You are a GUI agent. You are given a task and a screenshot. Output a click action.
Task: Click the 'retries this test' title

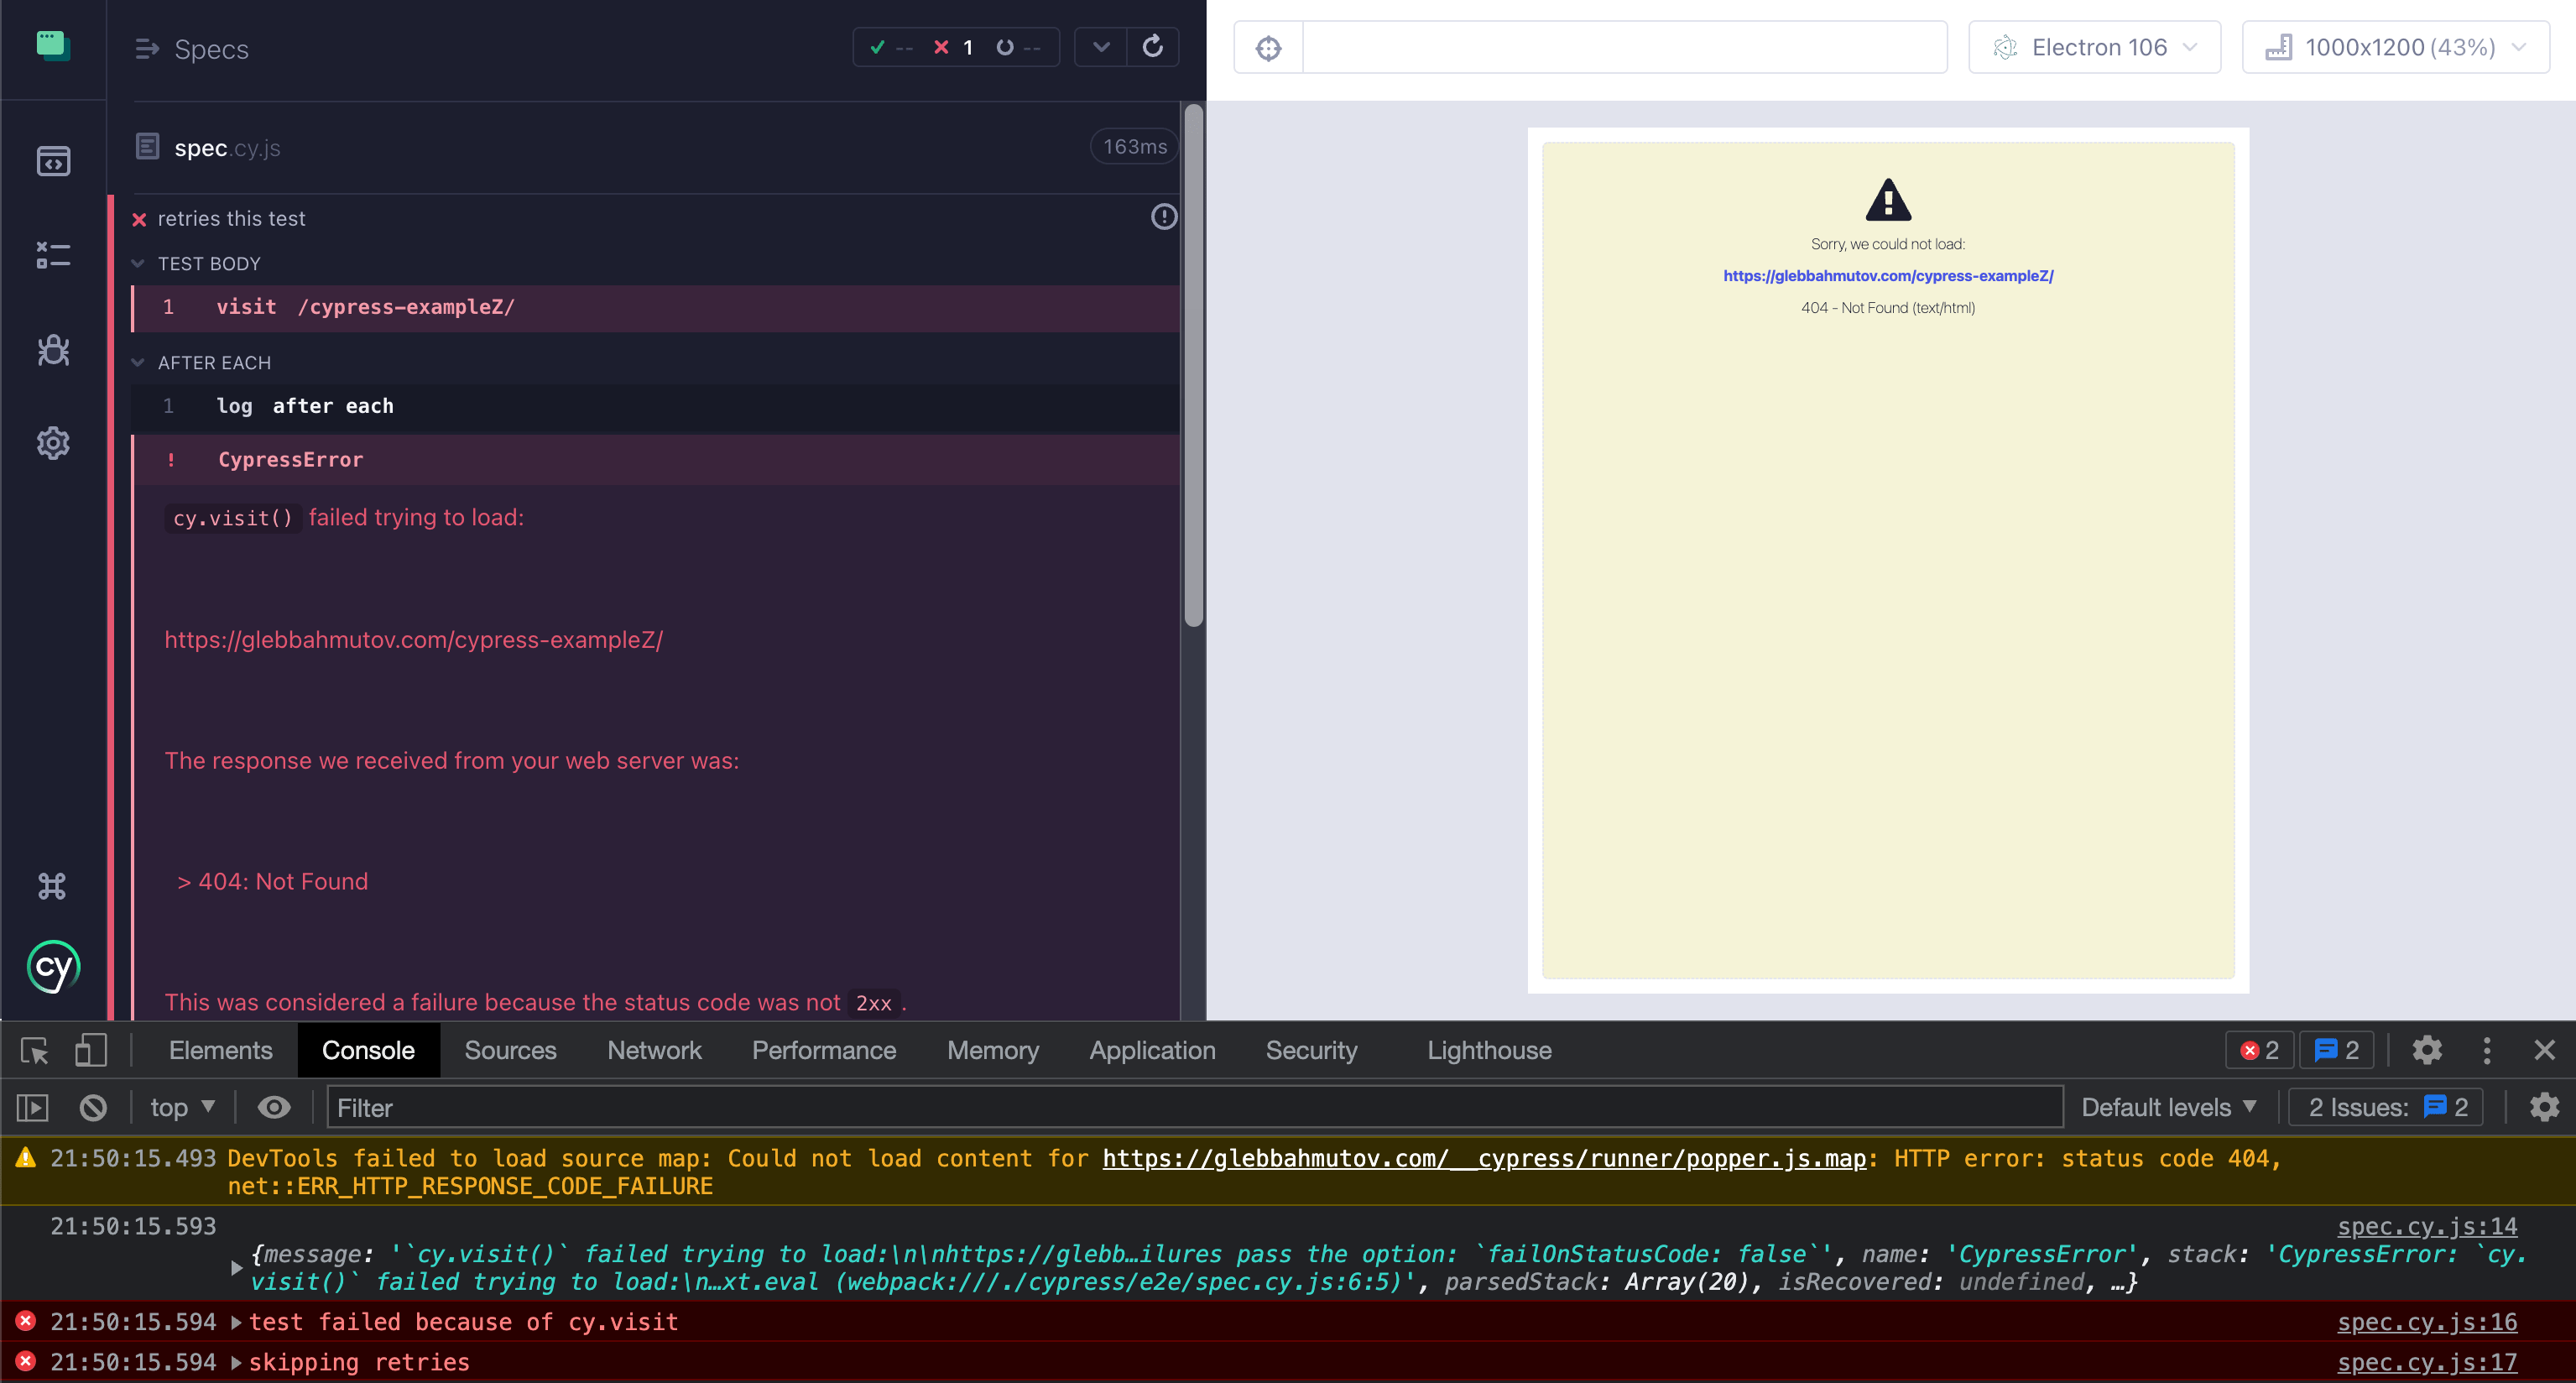click(231, 219)
